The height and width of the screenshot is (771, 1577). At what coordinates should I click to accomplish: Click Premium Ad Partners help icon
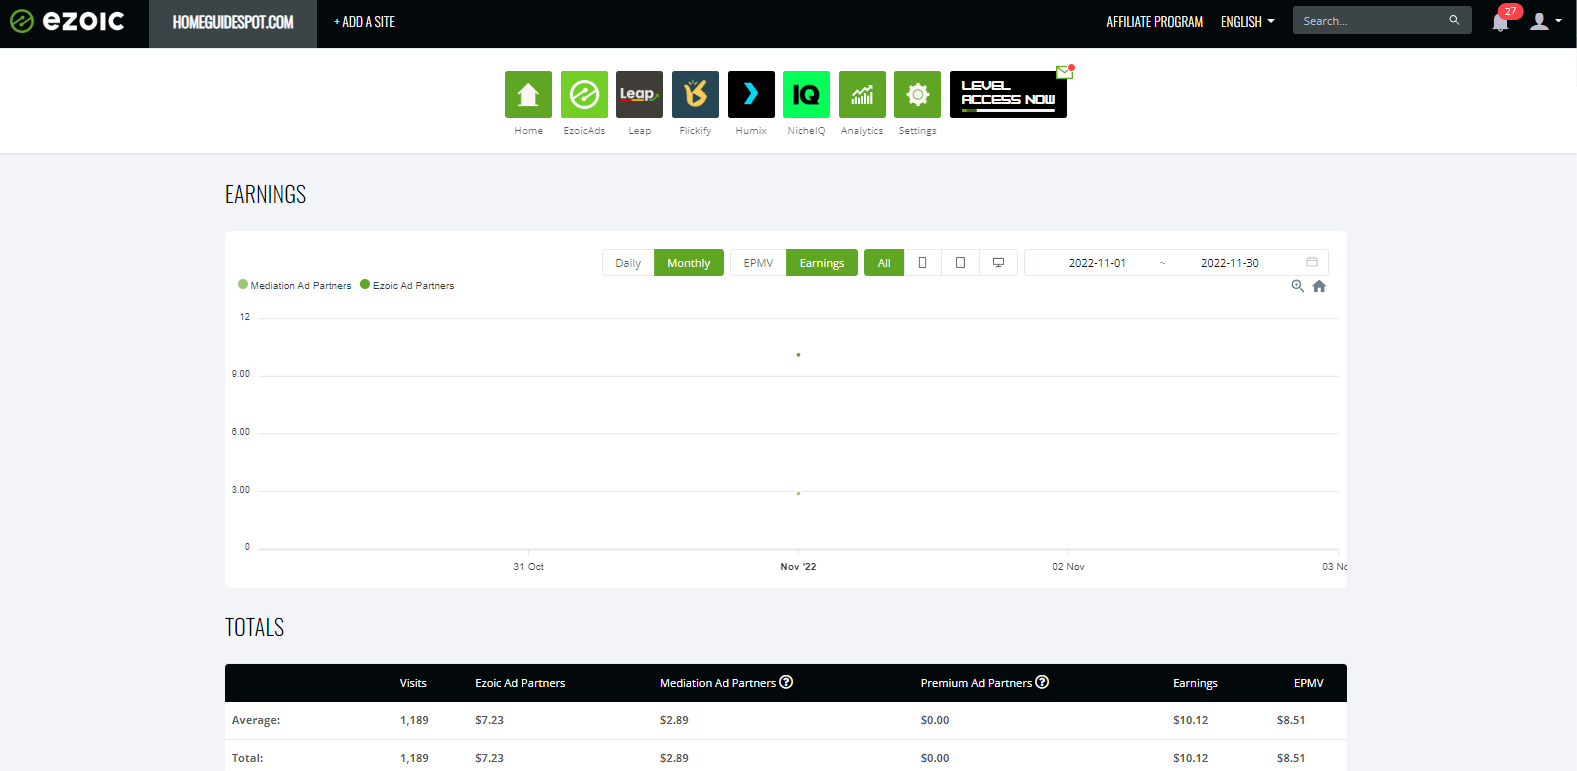coord(1042,682)
